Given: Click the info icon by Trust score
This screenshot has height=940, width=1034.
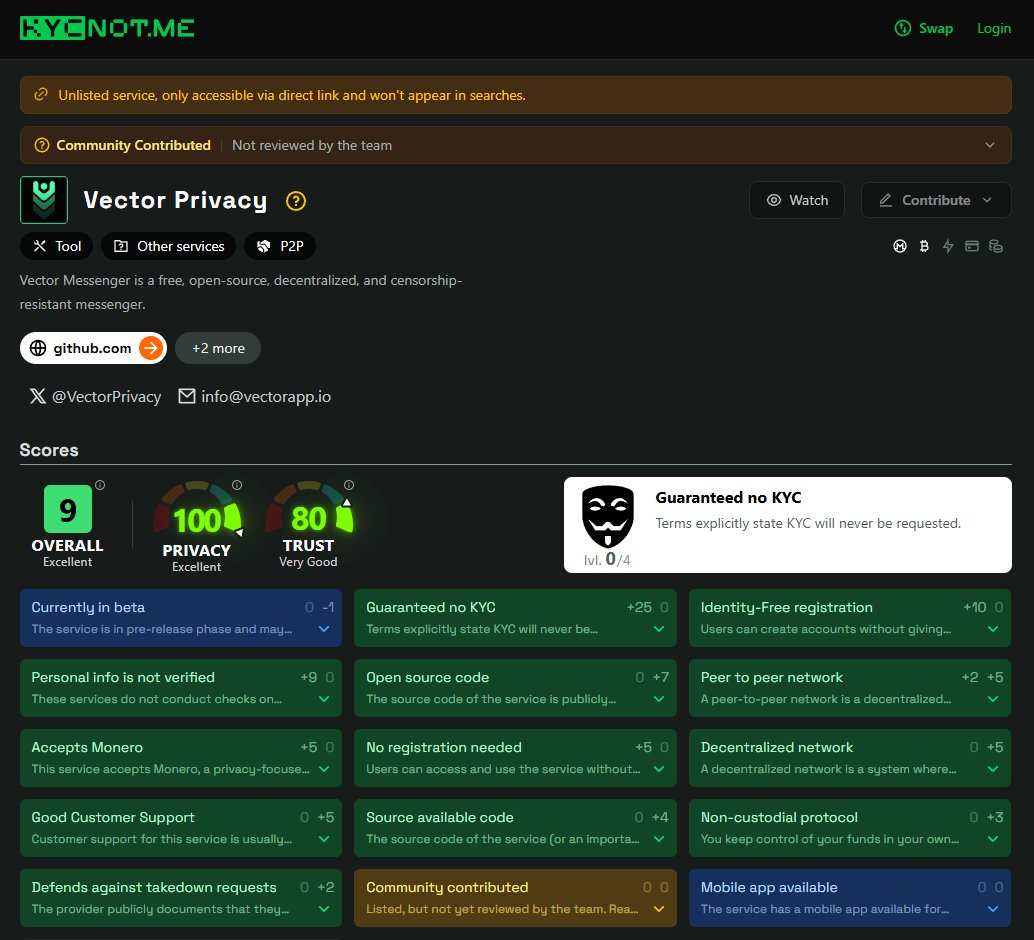Looking at the screenshot, I should tap(349, 485).
